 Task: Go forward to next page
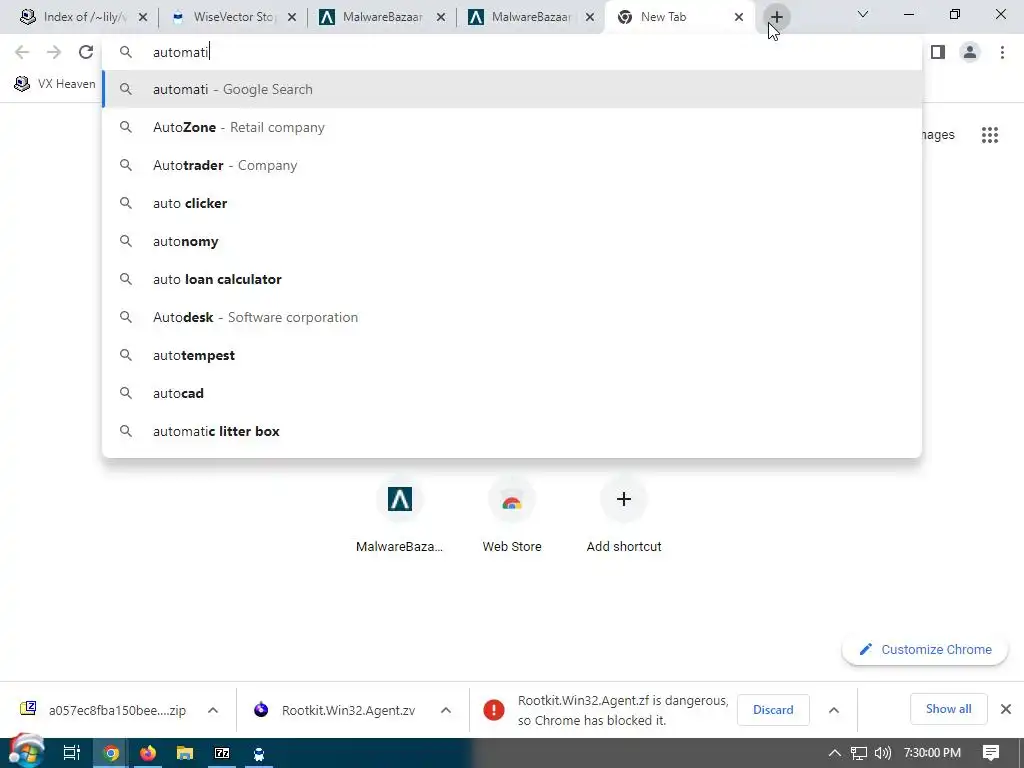(54, 52)
